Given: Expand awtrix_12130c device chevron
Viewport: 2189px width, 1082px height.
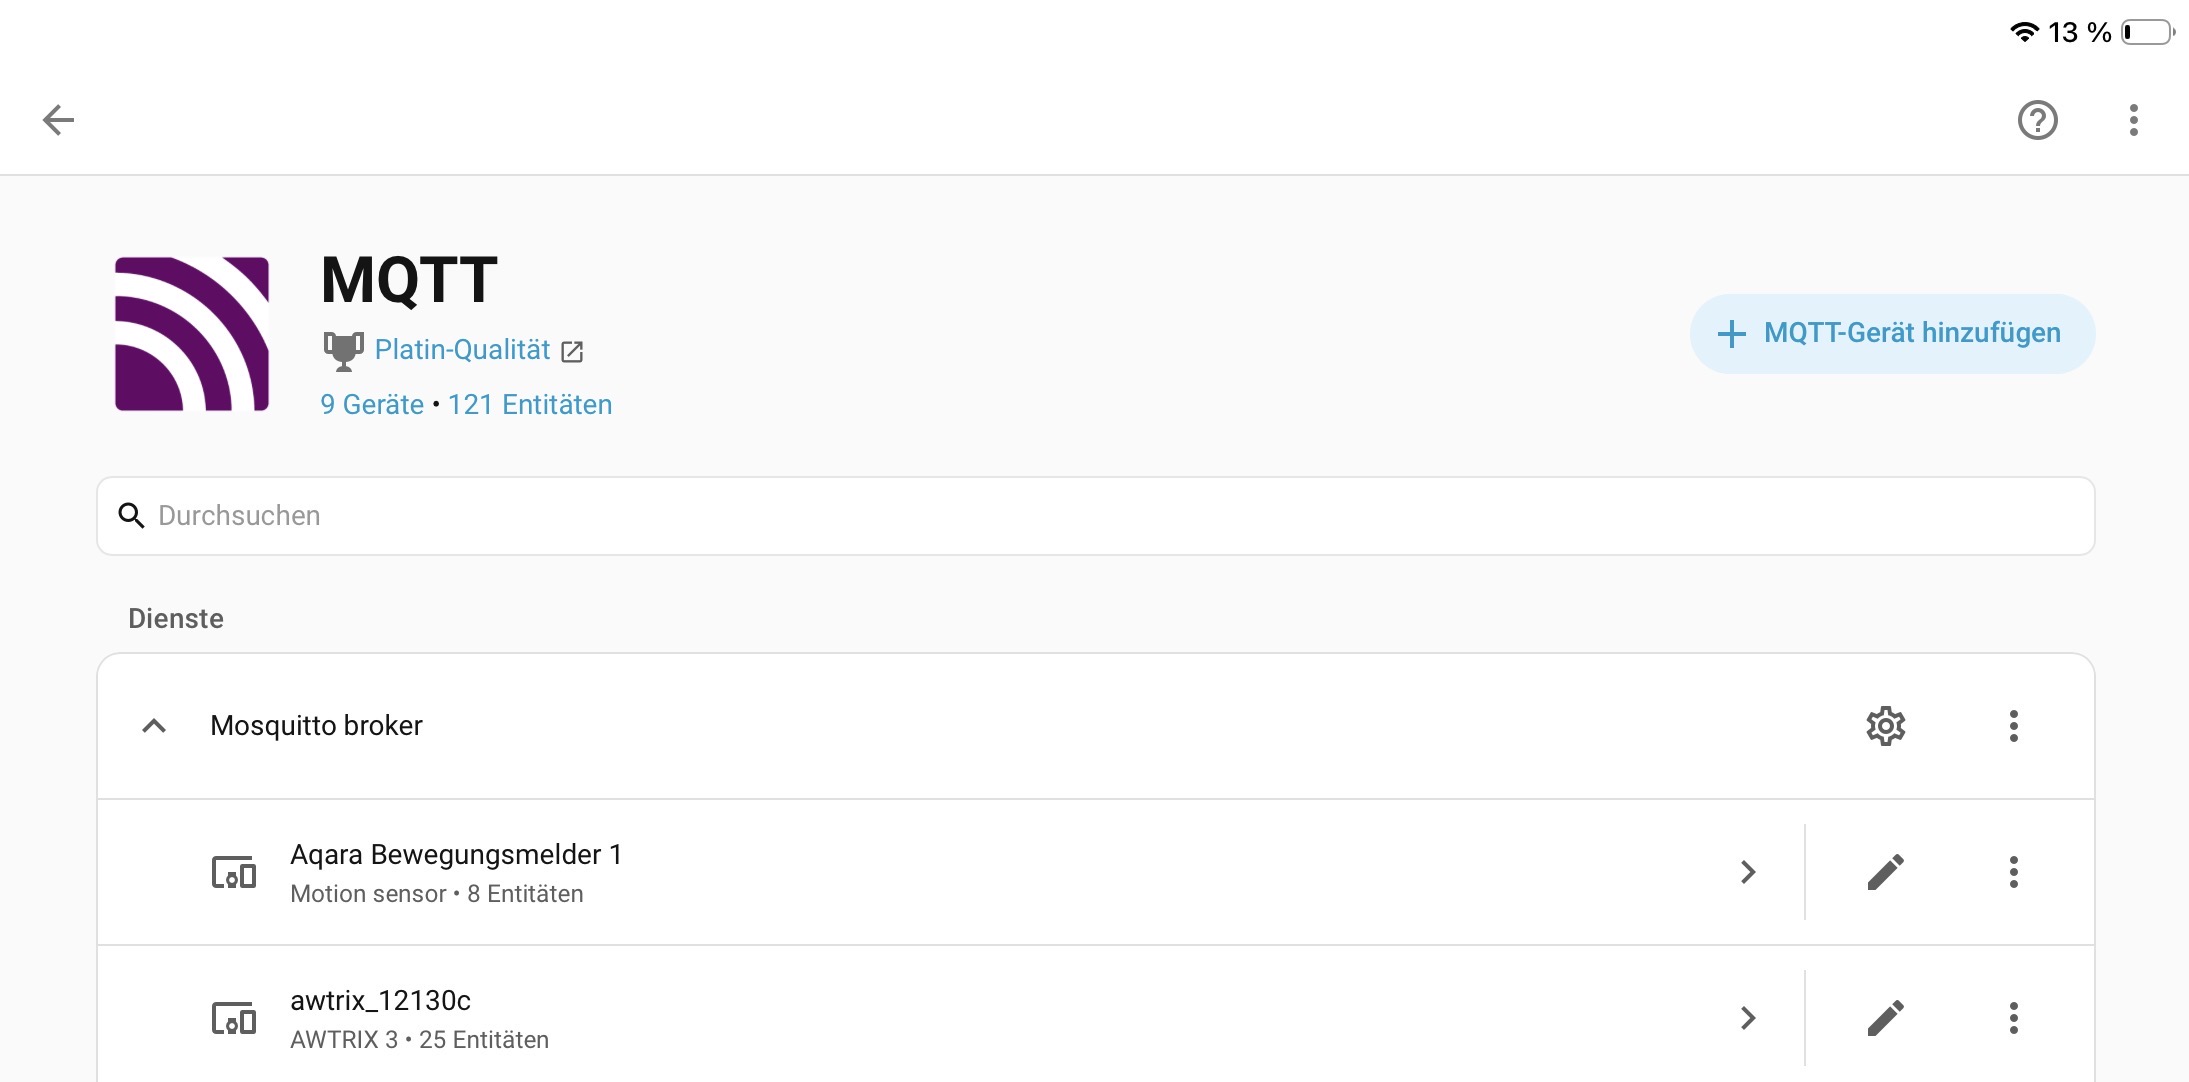Looking at the screenshot, I should 1748,1018.
